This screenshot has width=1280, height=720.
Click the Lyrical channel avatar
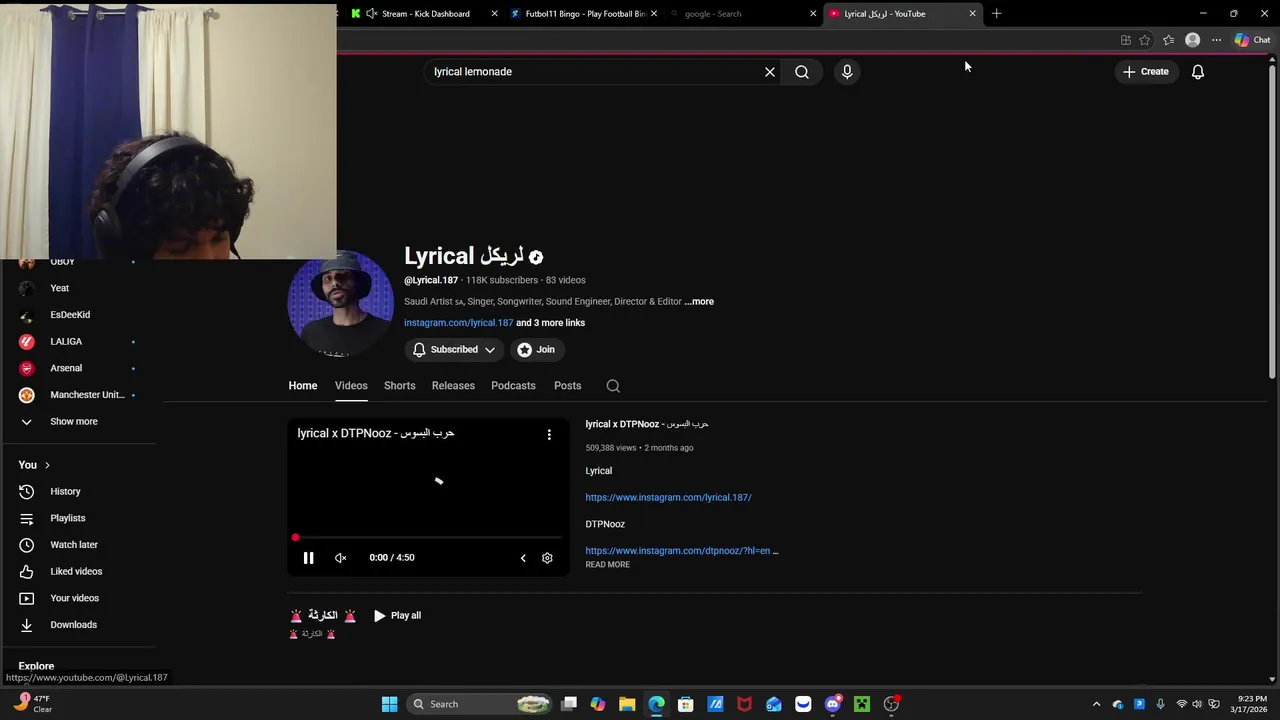341,304
